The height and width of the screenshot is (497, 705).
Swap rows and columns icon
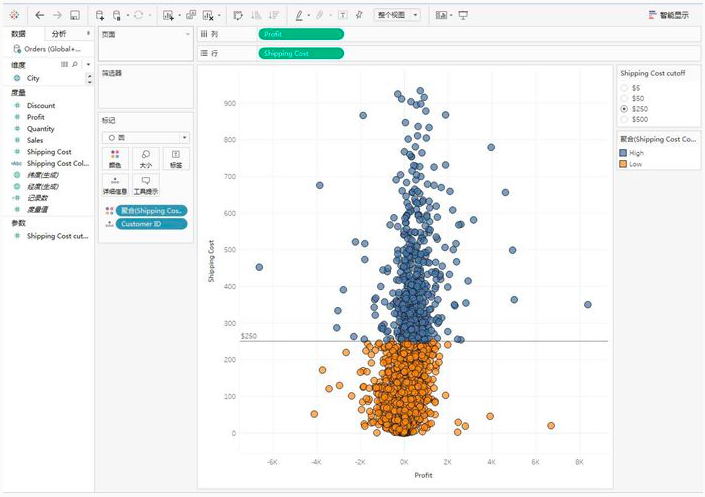(x=238, y=15)
